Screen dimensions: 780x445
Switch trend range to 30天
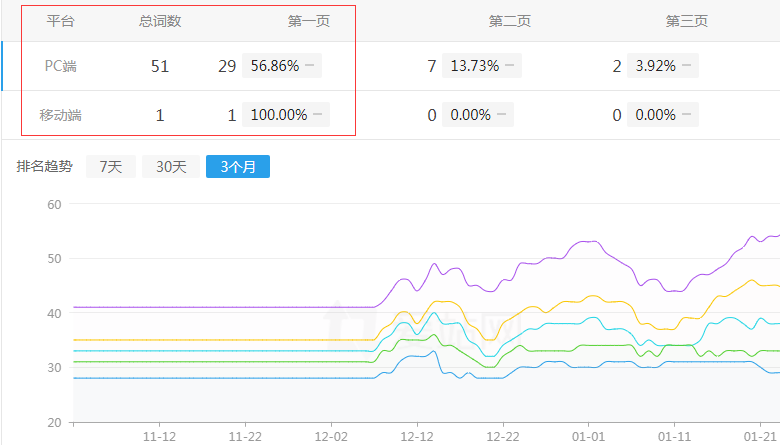coord(171,167)
